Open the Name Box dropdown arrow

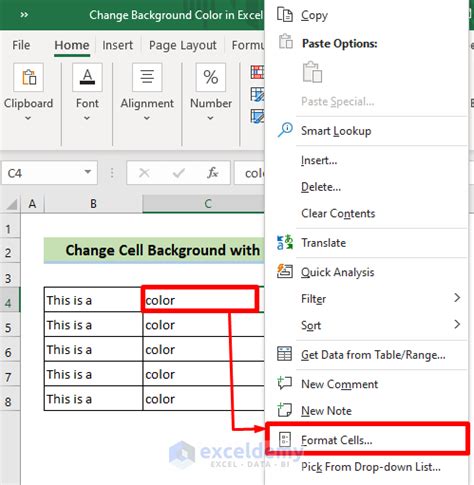pos(88,172)
